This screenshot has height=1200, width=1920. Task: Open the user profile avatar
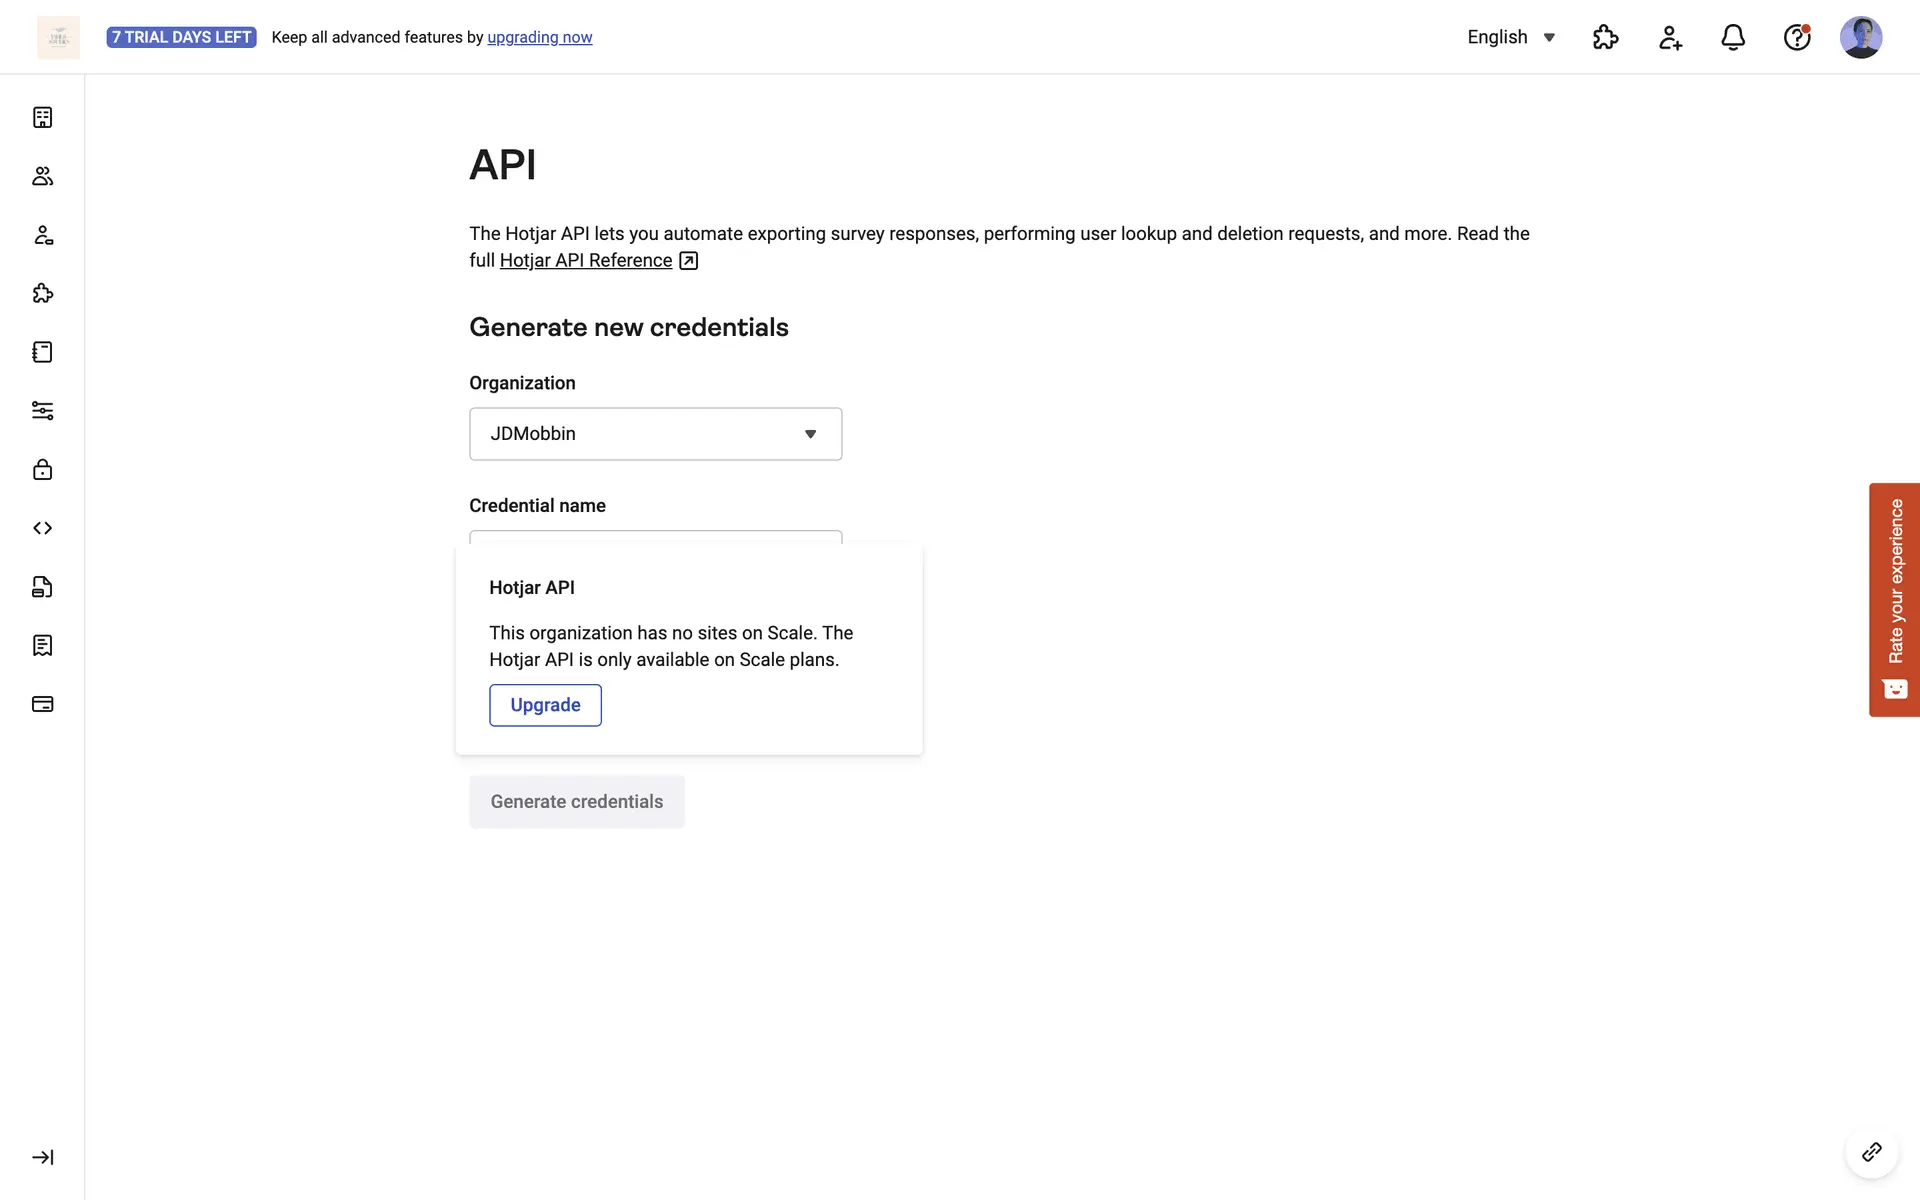point(1860,37)
